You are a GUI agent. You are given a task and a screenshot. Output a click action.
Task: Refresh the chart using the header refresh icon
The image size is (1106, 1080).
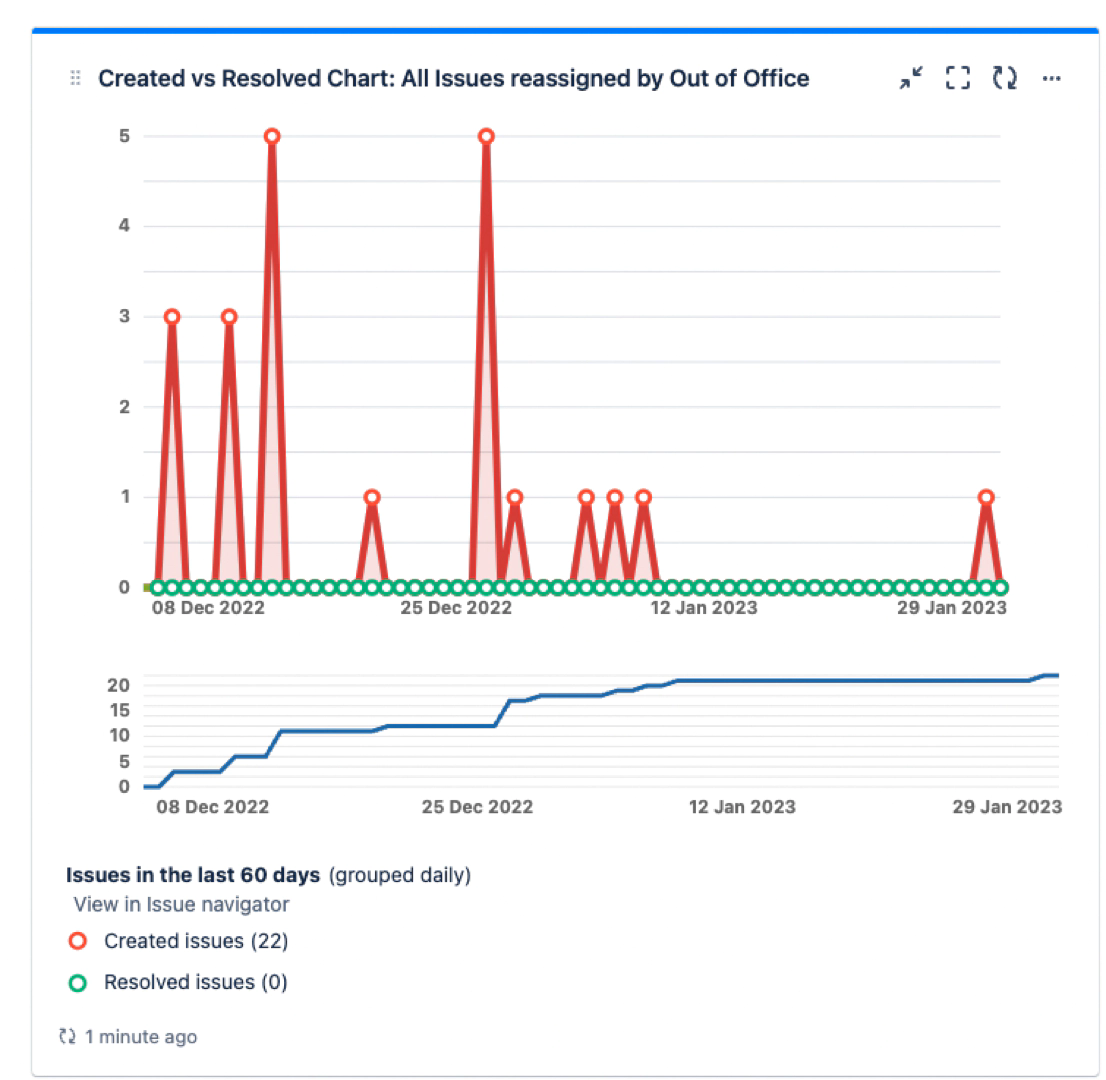(x=1004, y=78)
